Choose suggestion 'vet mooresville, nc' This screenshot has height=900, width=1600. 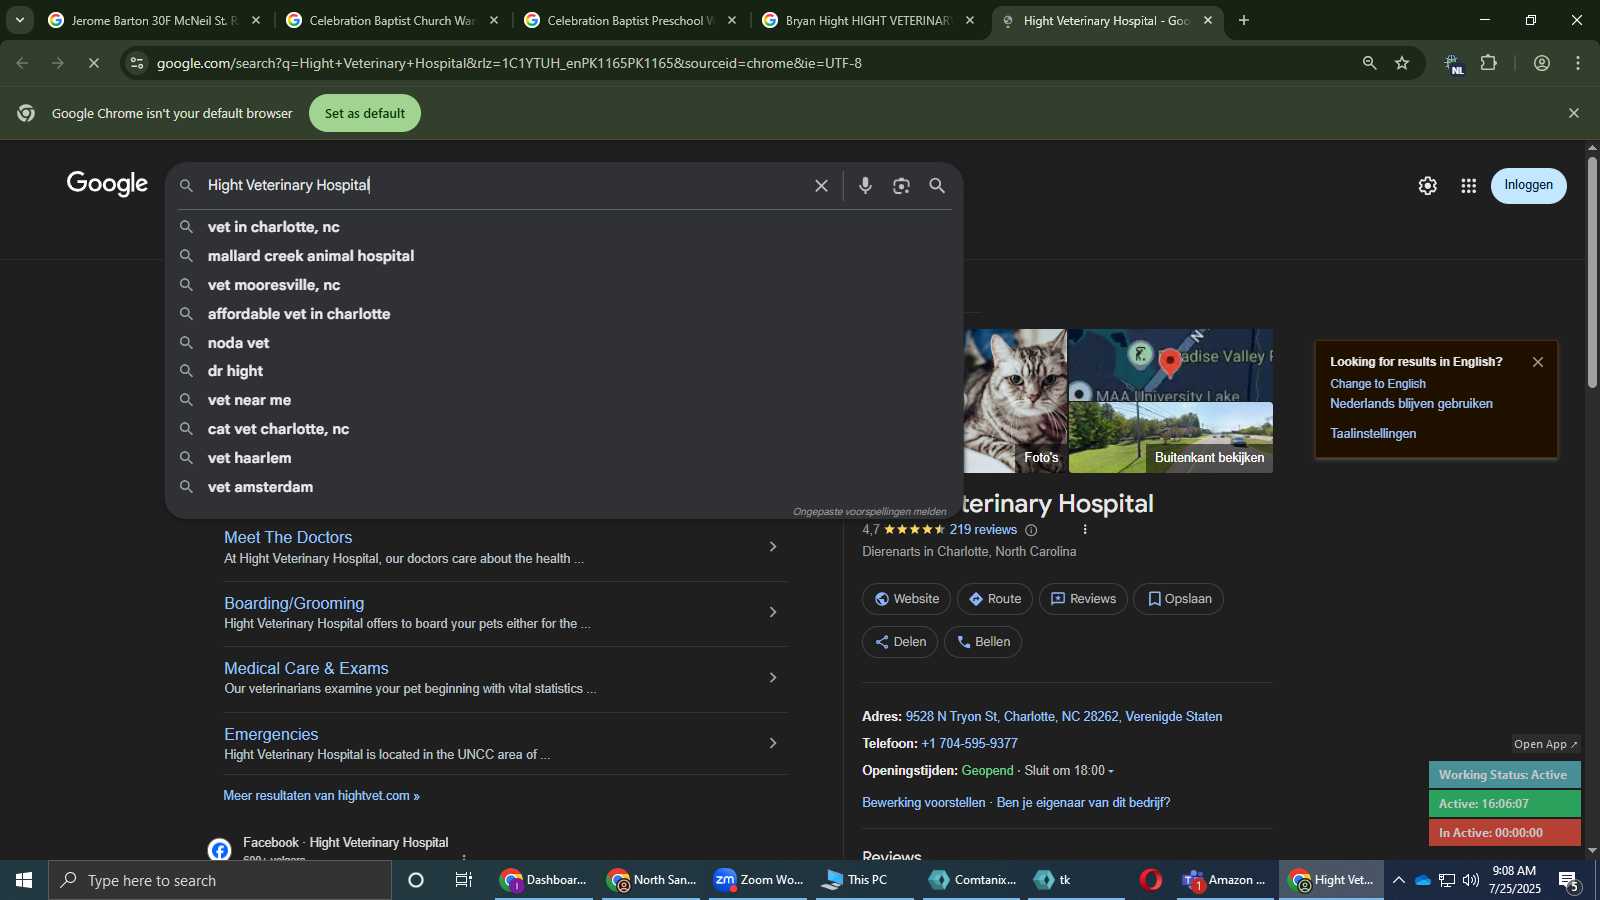[564, 285]
